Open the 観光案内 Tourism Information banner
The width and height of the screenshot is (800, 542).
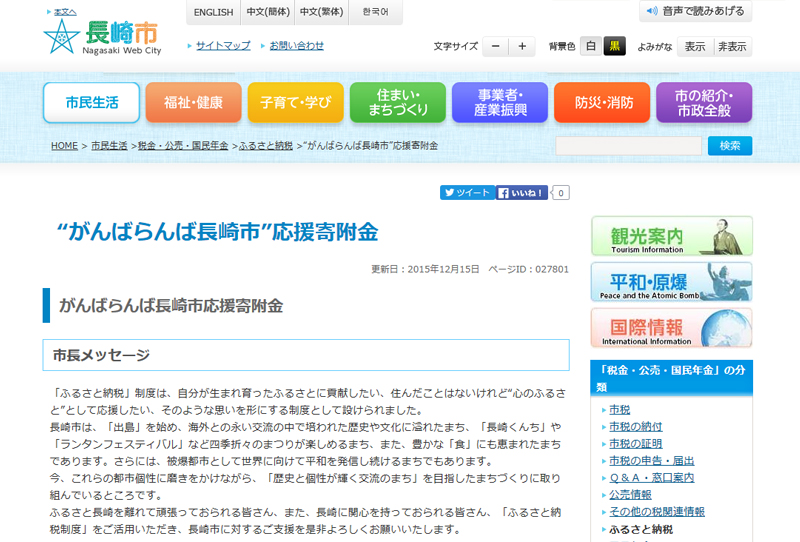[x=671, y=237]
